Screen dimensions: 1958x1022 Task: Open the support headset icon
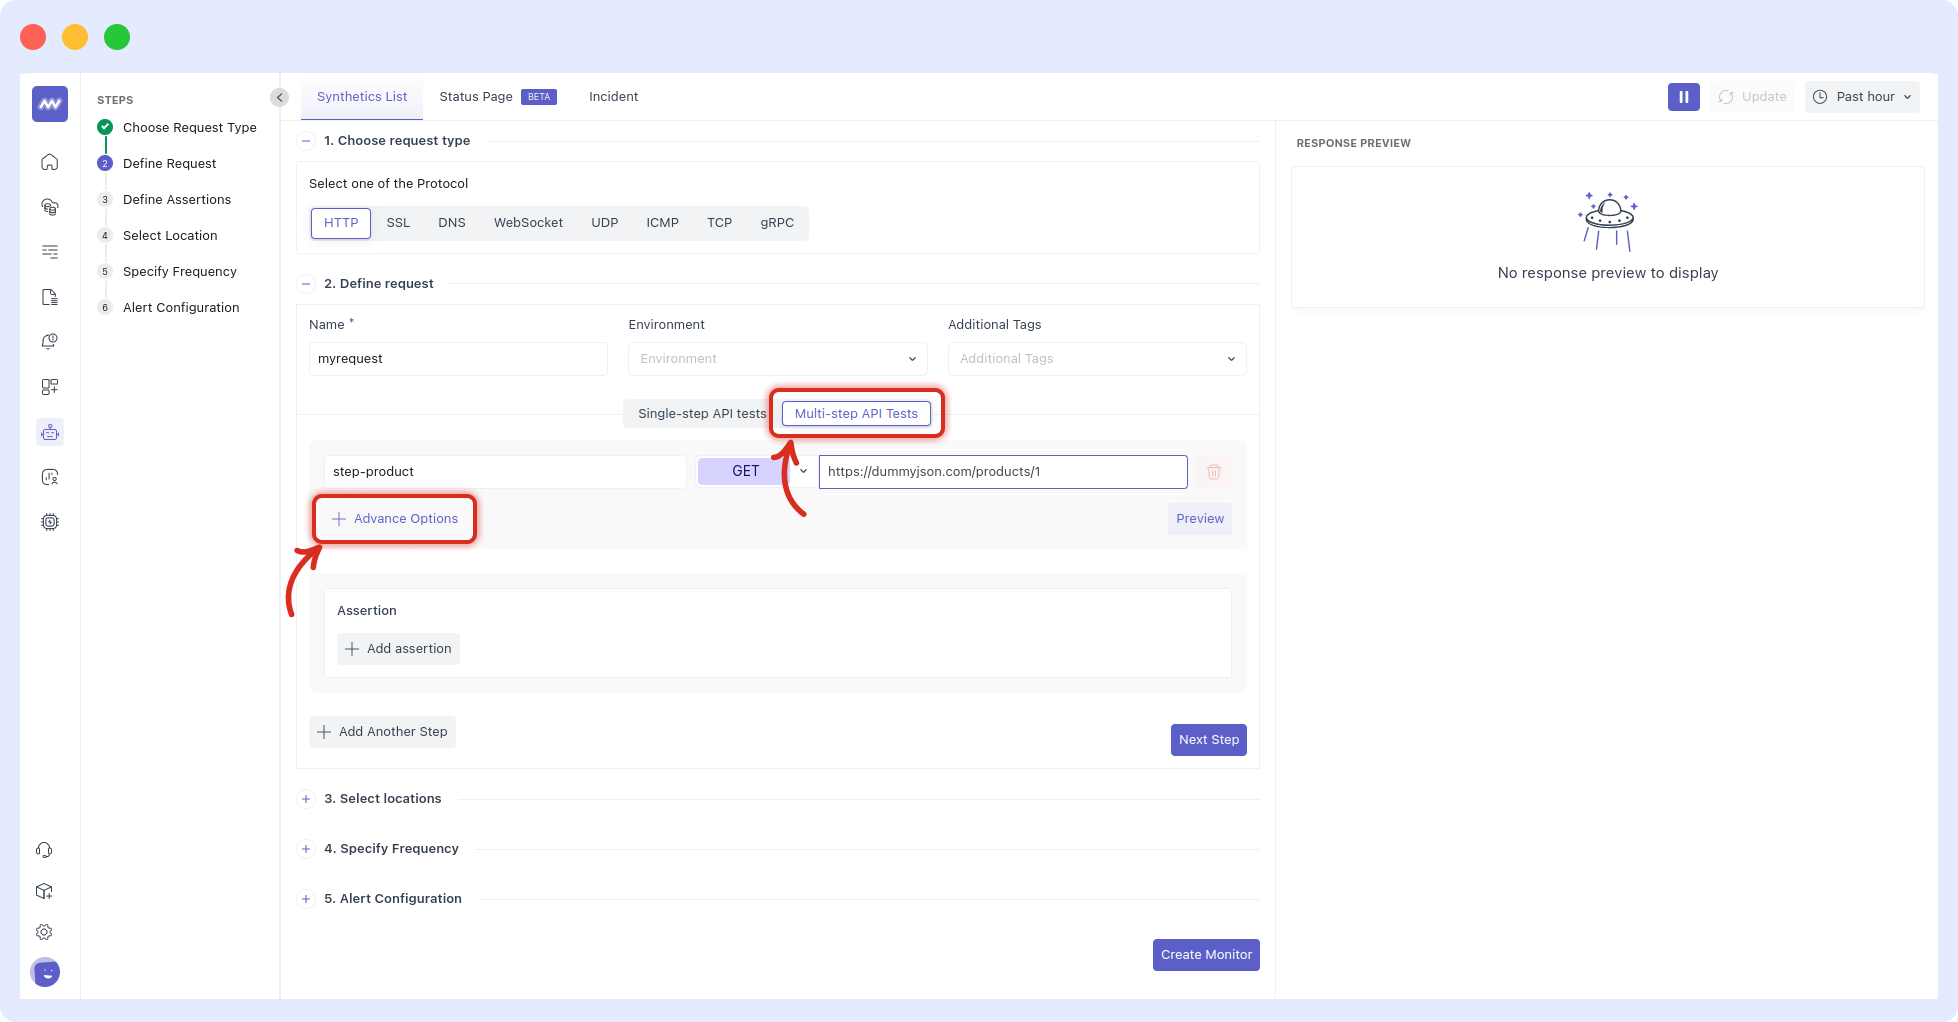[44, 849]
